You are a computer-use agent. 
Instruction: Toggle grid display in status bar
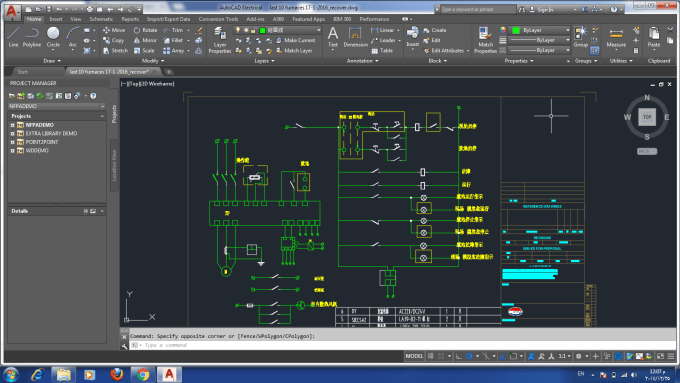tap(431, 356)
